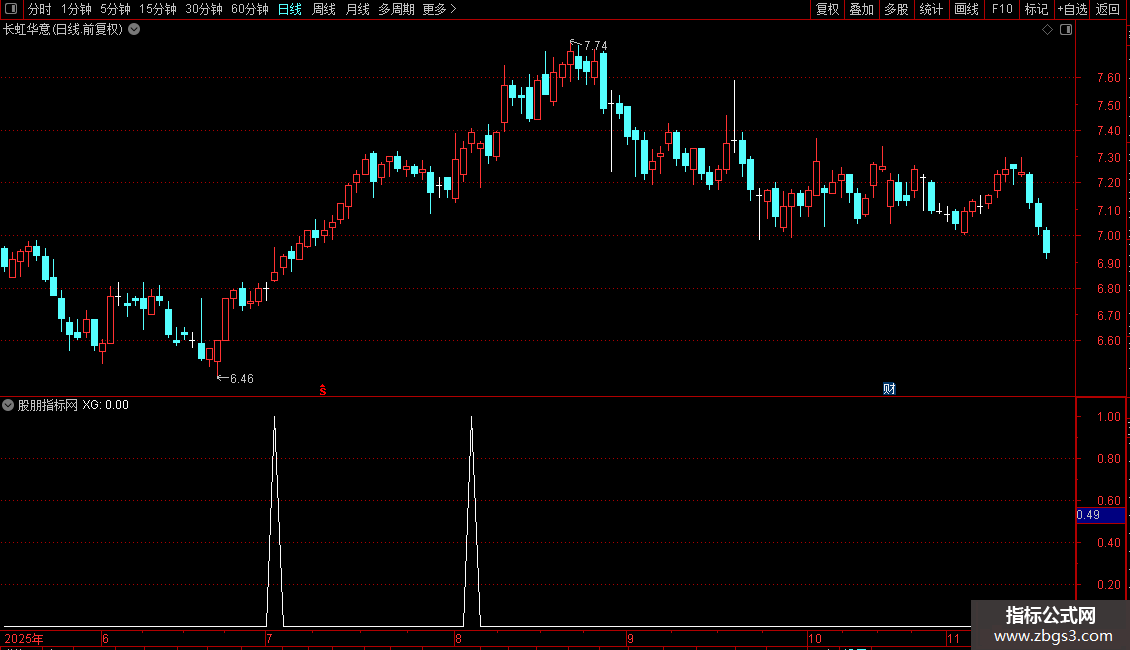This screenshot has height=650, width=1130.
Task: Click the red dollar marker below chart
Action: pos(323,390)
